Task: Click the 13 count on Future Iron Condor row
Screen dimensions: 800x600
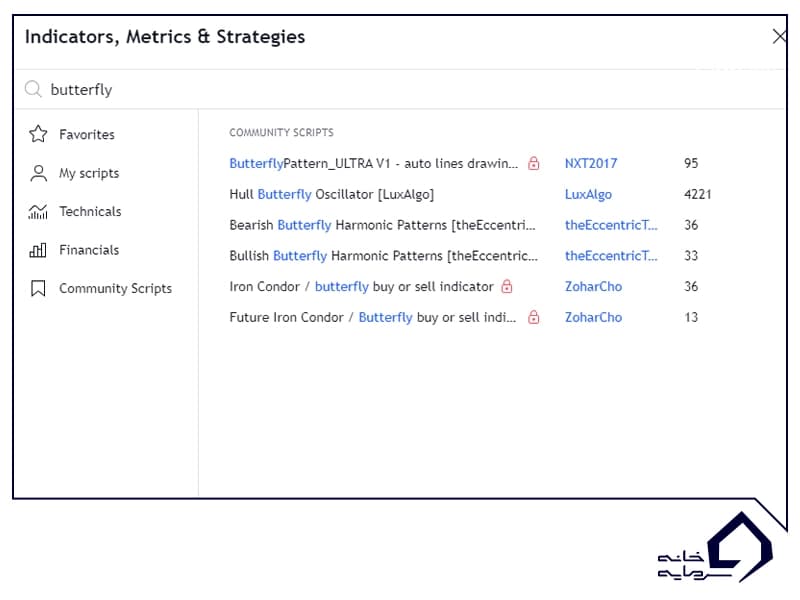Action: 691,317
